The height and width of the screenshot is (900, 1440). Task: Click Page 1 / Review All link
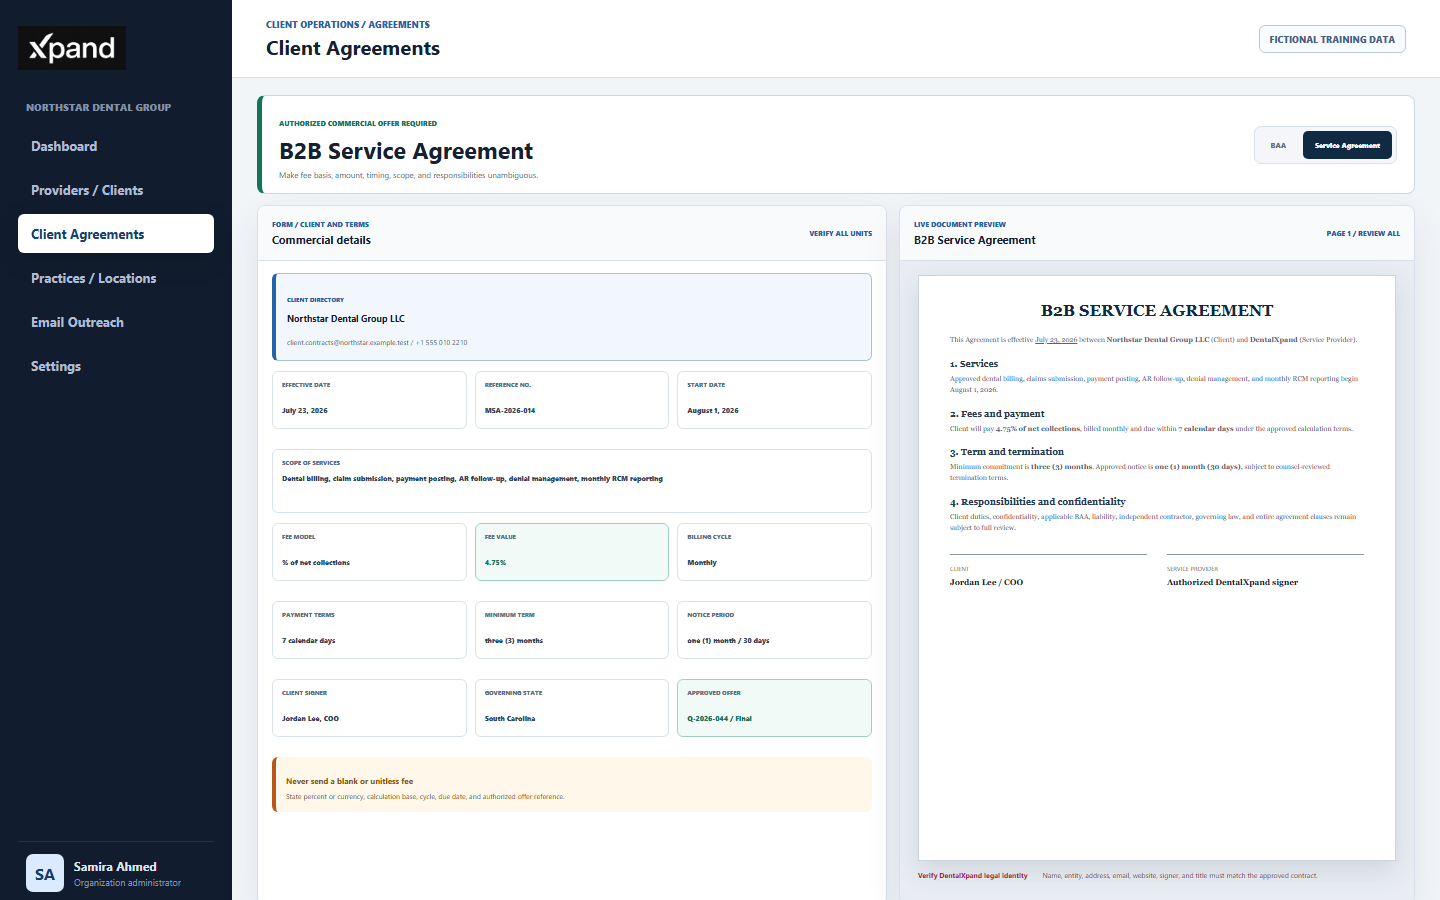pyautogui.click(x=1363, y=233)
